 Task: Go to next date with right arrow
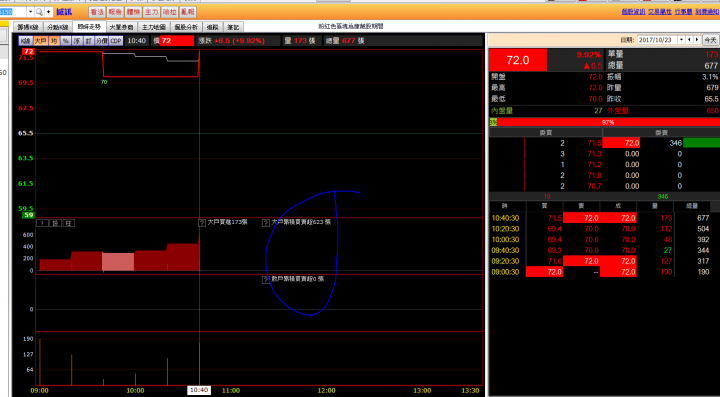tap(697, 40)
